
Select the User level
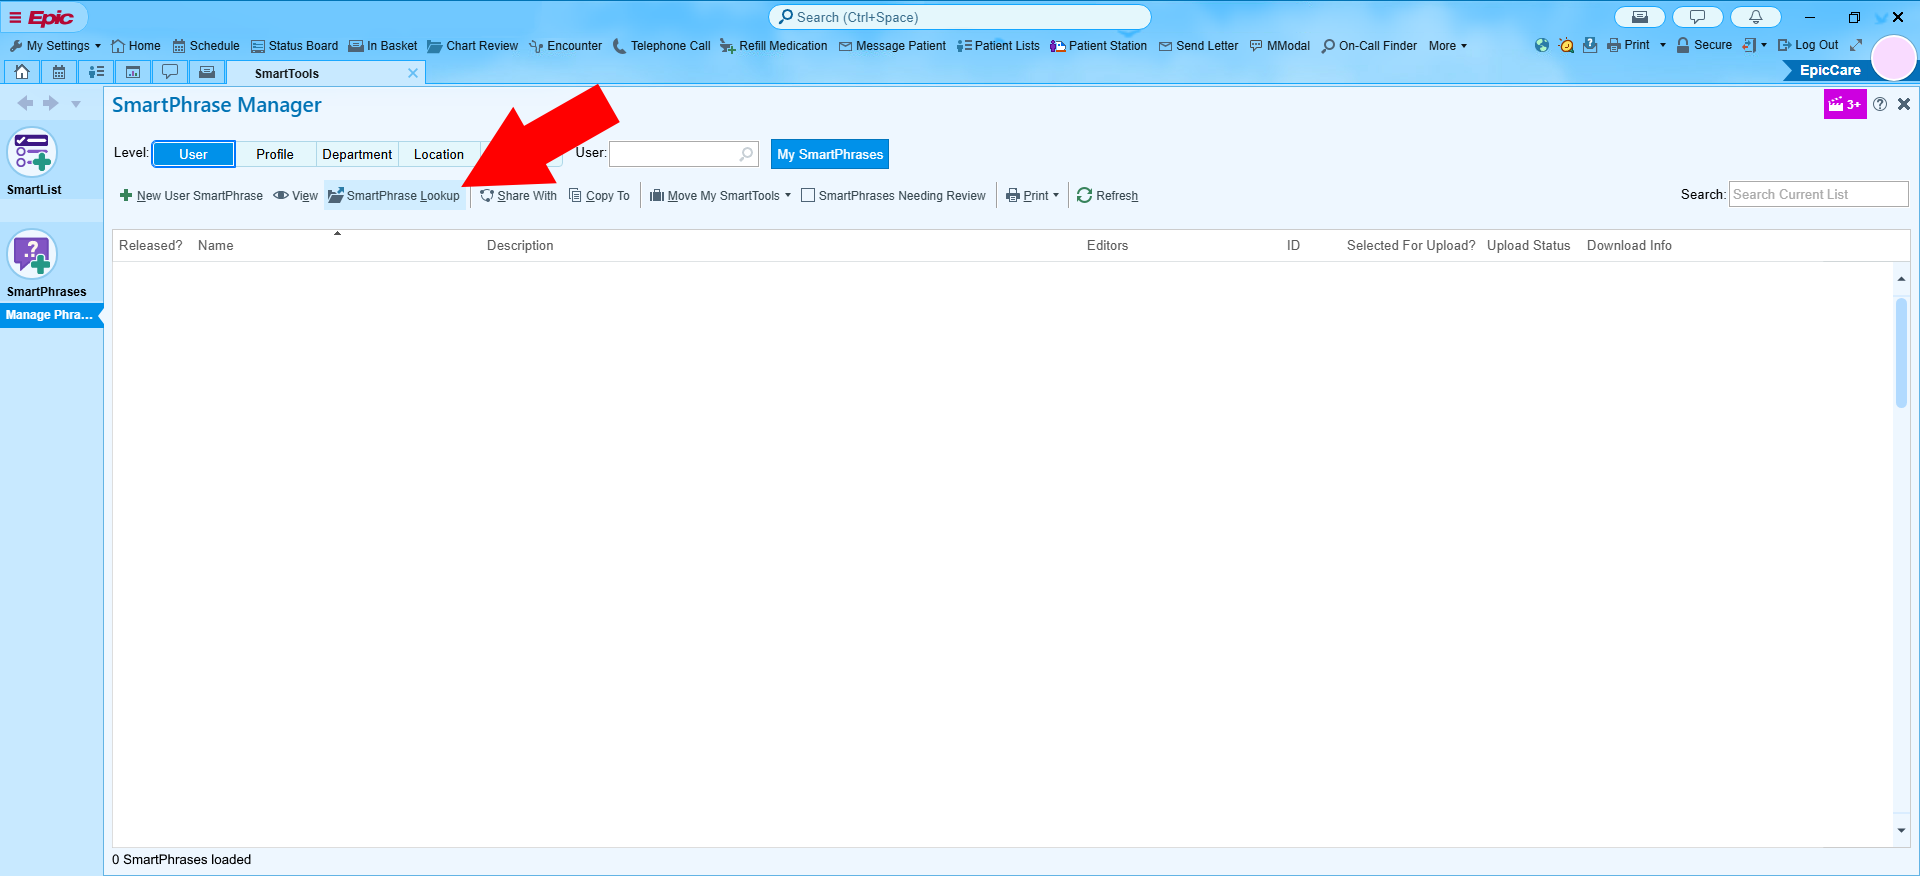pos(193,154)
